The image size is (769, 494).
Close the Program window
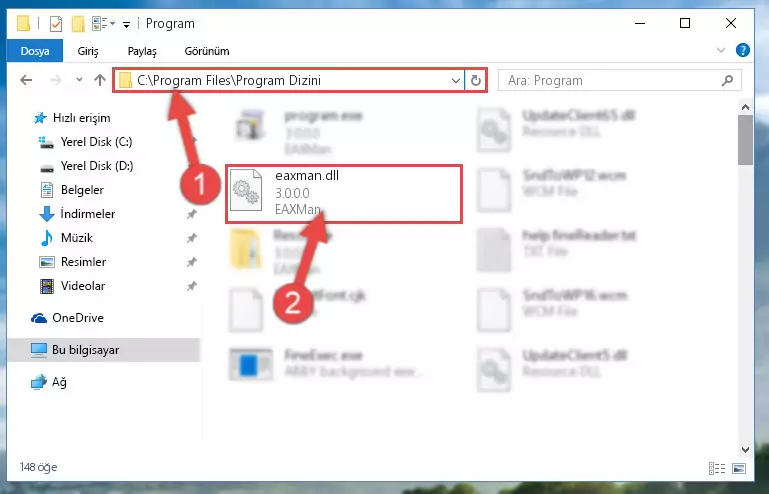point(731,23)
